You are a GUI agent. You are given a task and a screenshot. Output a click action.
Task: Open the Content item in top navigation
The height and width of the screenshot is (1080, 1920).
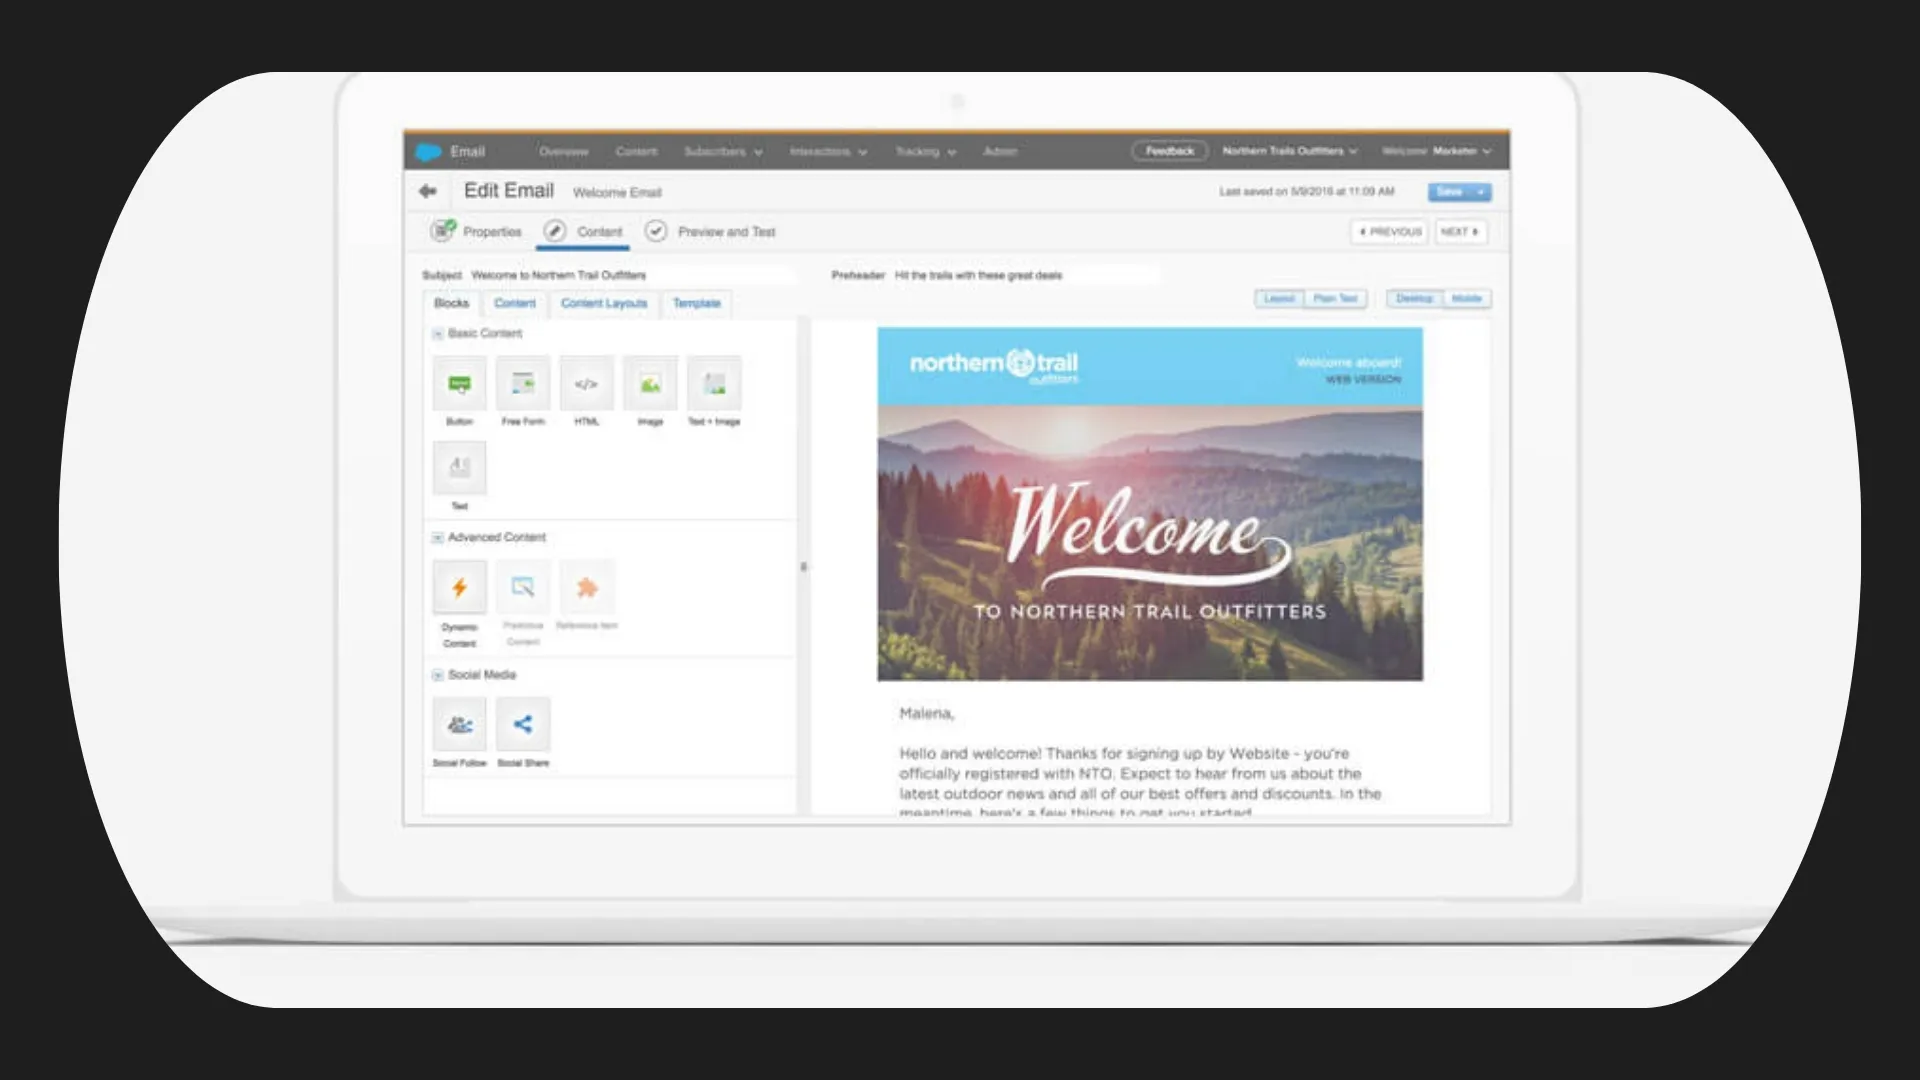(637, 152)
